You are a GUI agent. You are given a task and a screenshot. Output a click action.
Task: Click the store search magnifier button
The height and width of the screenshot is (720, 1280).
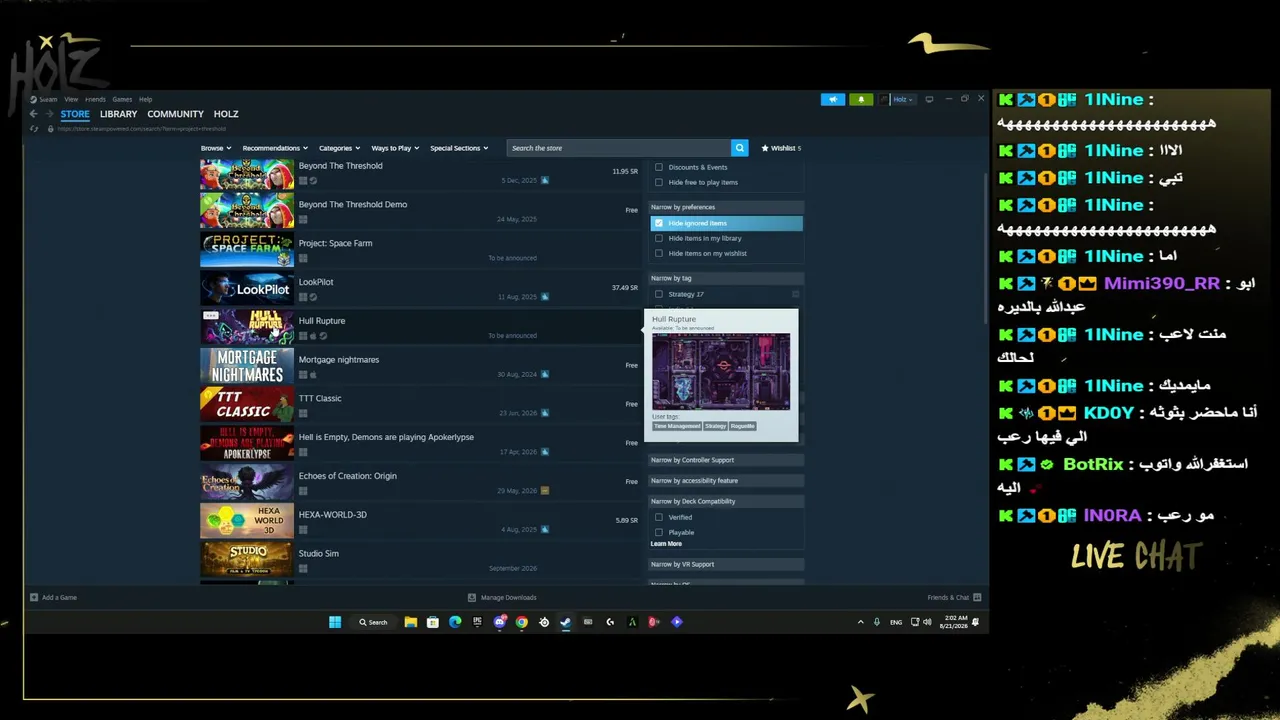click(740, 148)
